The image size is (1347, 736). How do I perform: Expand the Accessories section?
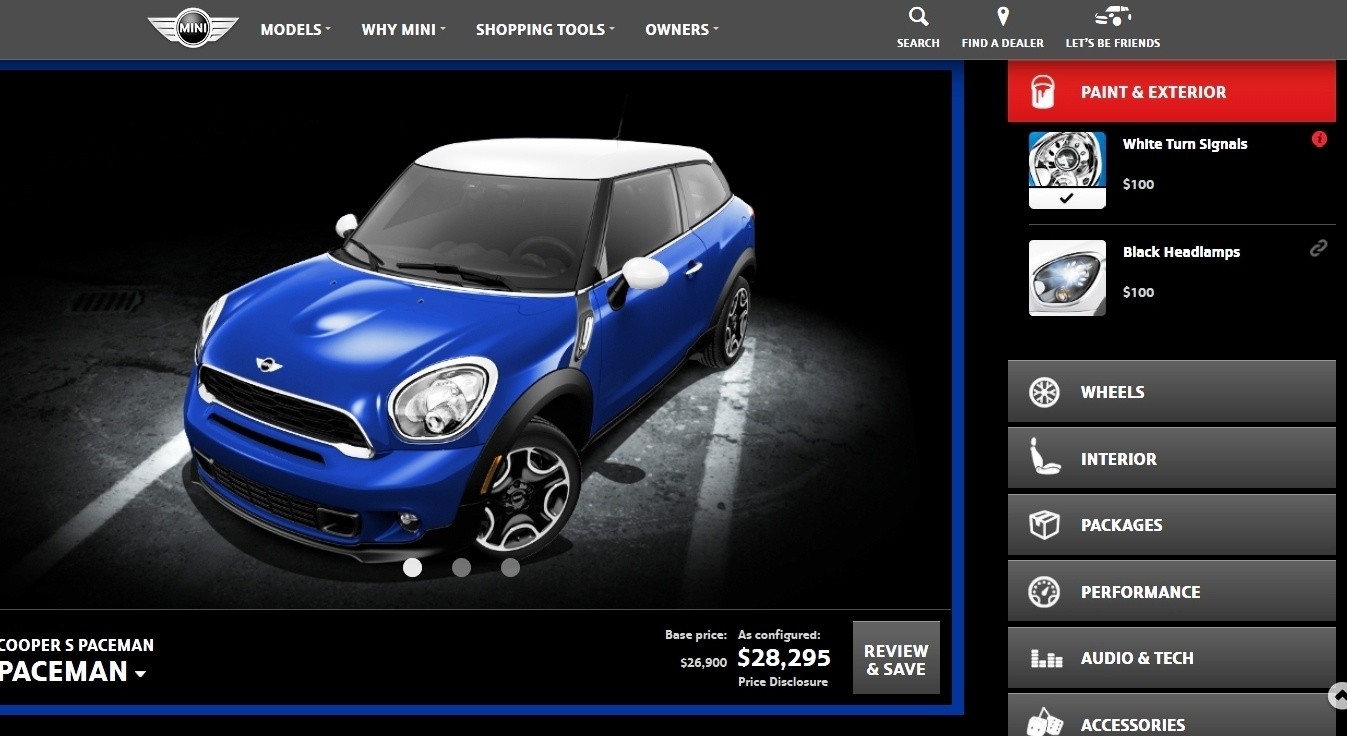click(1171, 716)
